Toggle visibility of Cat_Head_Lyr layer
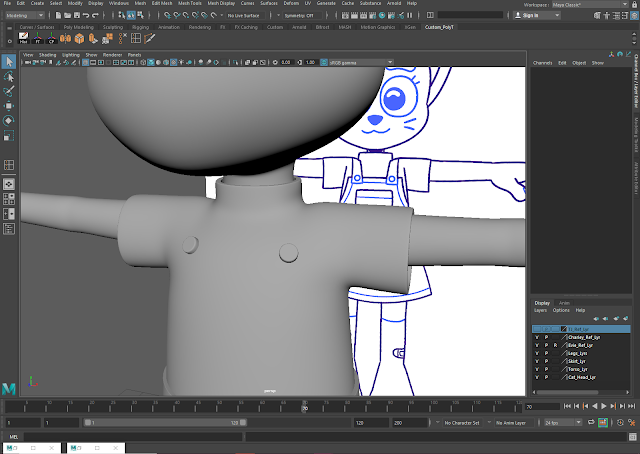Viewport: 640px width, 454px height. [537, 377]
